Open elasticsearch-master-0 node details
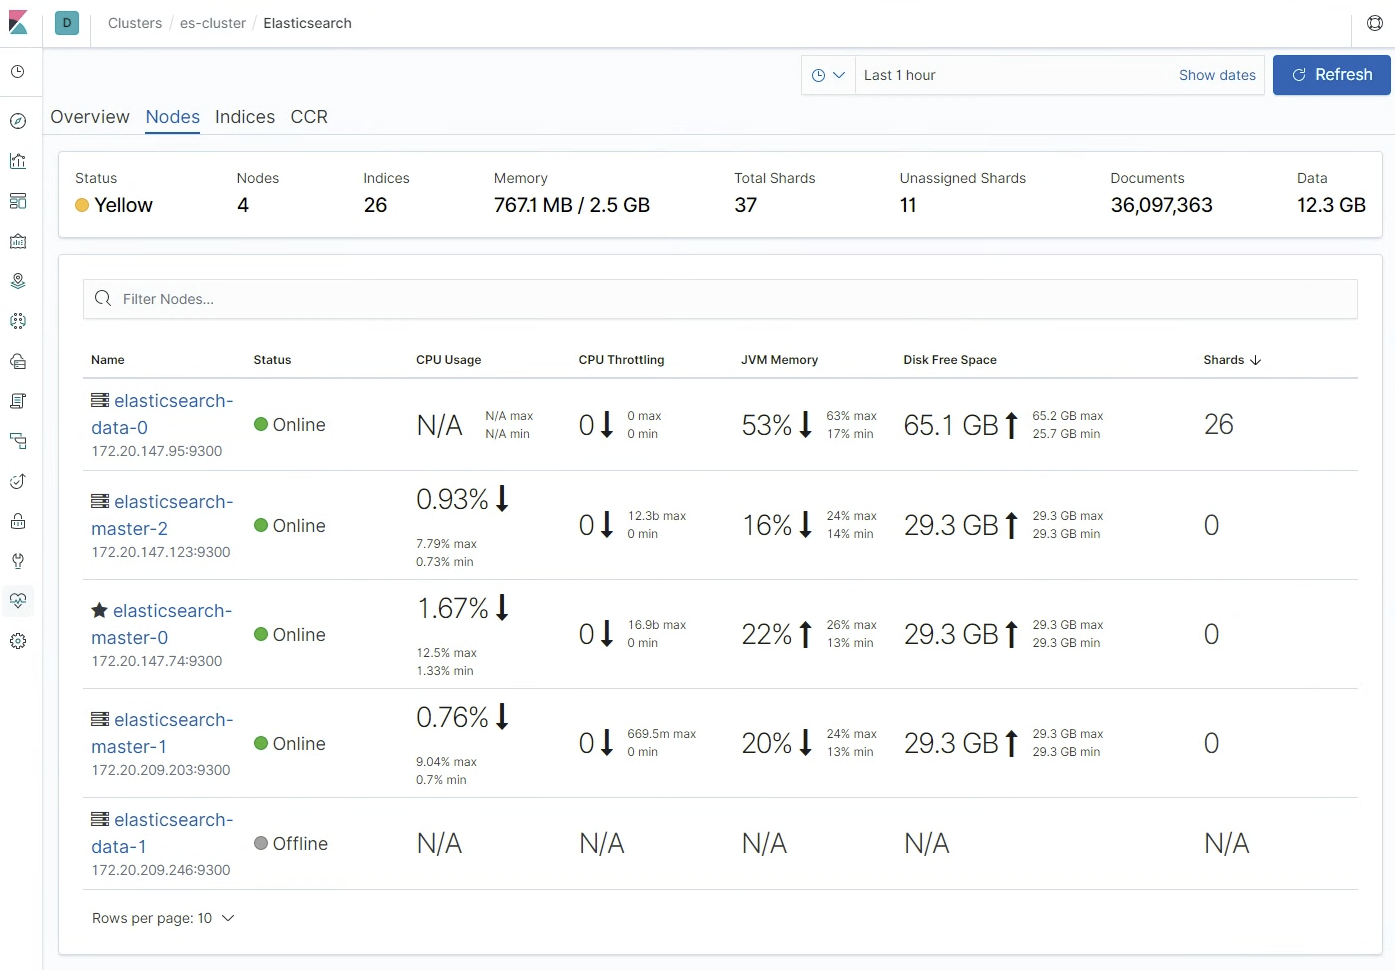The width and height of the screenshot is (1395, 970). pyautogui.click(x=162, y=624)
